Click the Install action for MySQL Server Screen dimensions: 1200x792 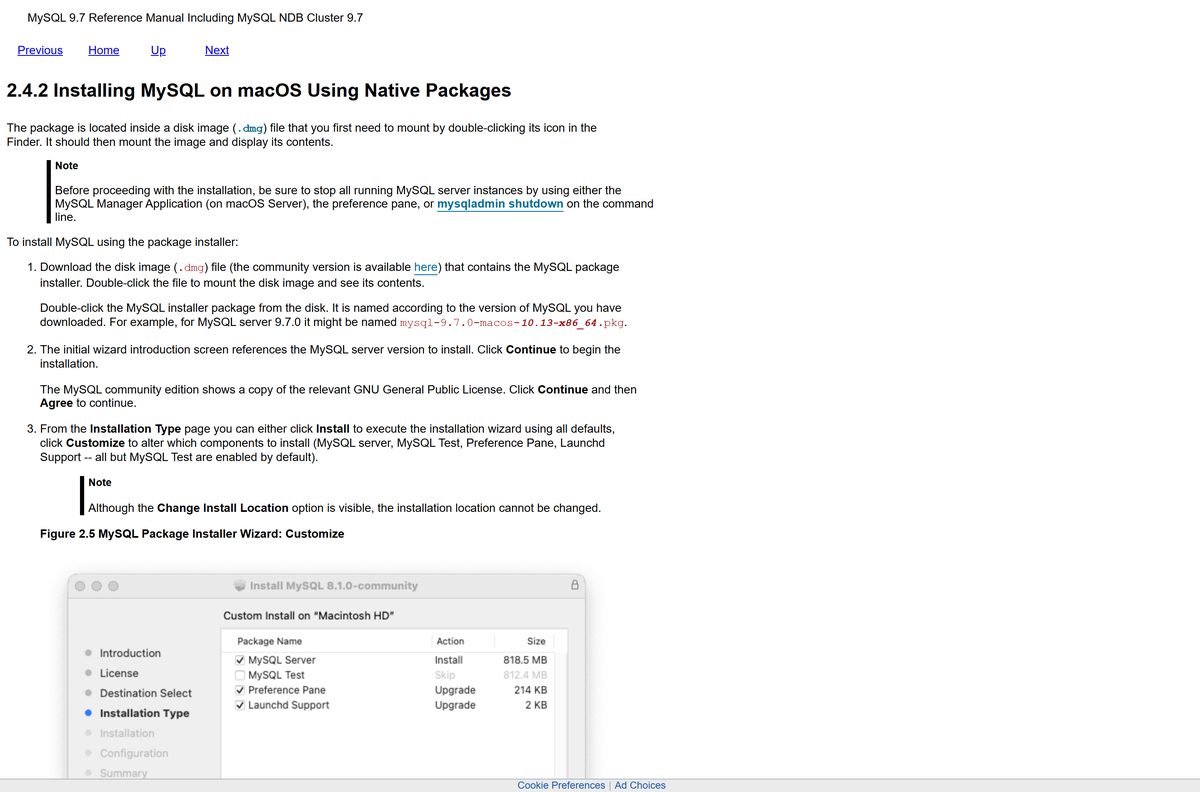449,660
